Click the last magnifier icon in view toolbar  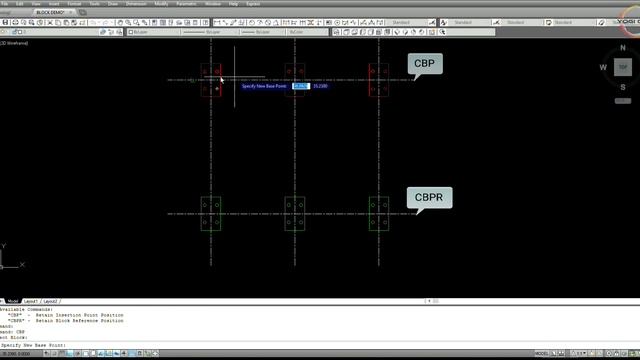442,32
